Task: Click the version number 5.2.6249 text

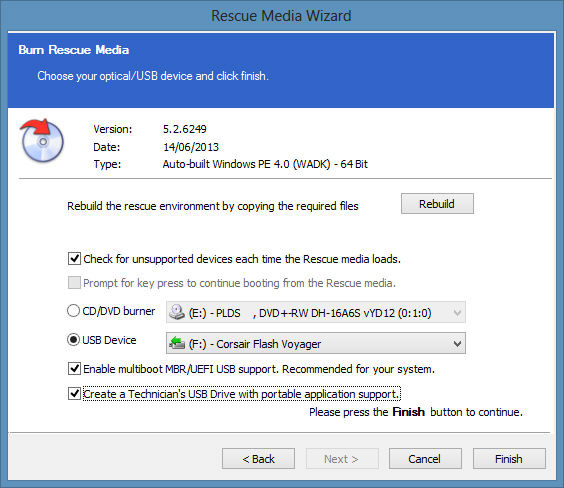Action: (x=185, y=129)
